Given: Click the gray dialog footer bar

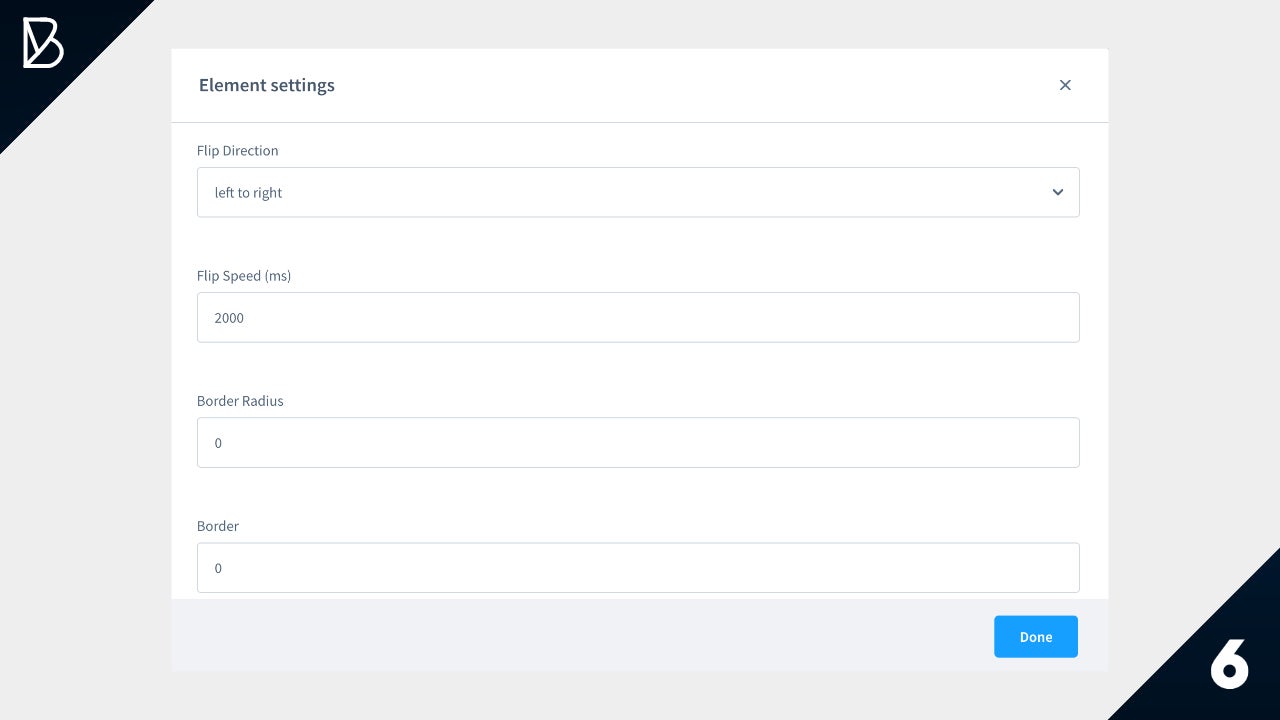Looking at the screenshot, I should (x=580, y=636).
